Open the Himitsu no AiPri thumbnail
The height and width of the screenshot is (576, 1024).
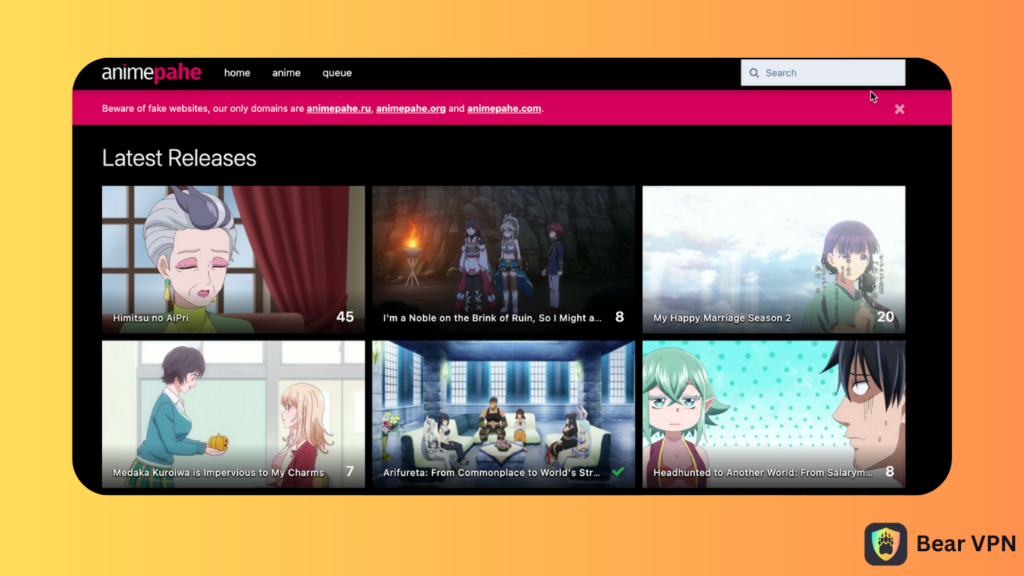coord(233,259)
